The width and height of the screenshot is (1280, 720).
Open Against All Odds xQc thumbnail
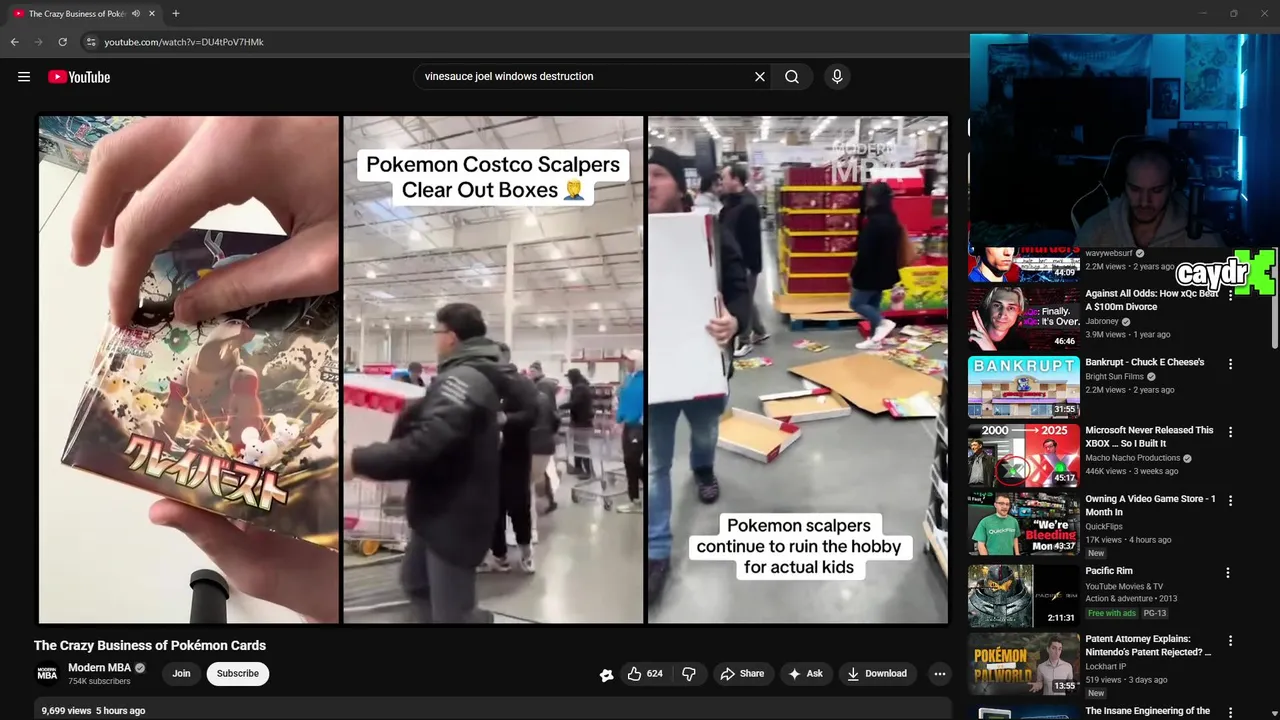coord(1023,318)
